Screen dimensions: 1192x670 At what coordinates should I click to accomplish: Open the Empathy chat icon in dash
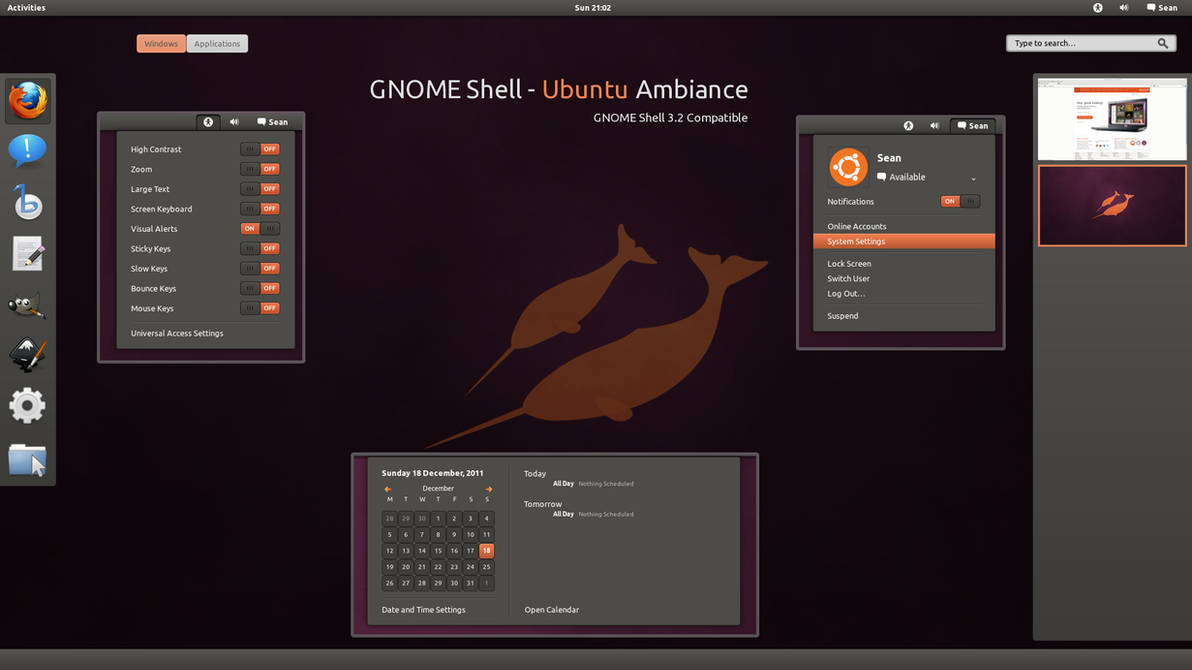(27, 151)
